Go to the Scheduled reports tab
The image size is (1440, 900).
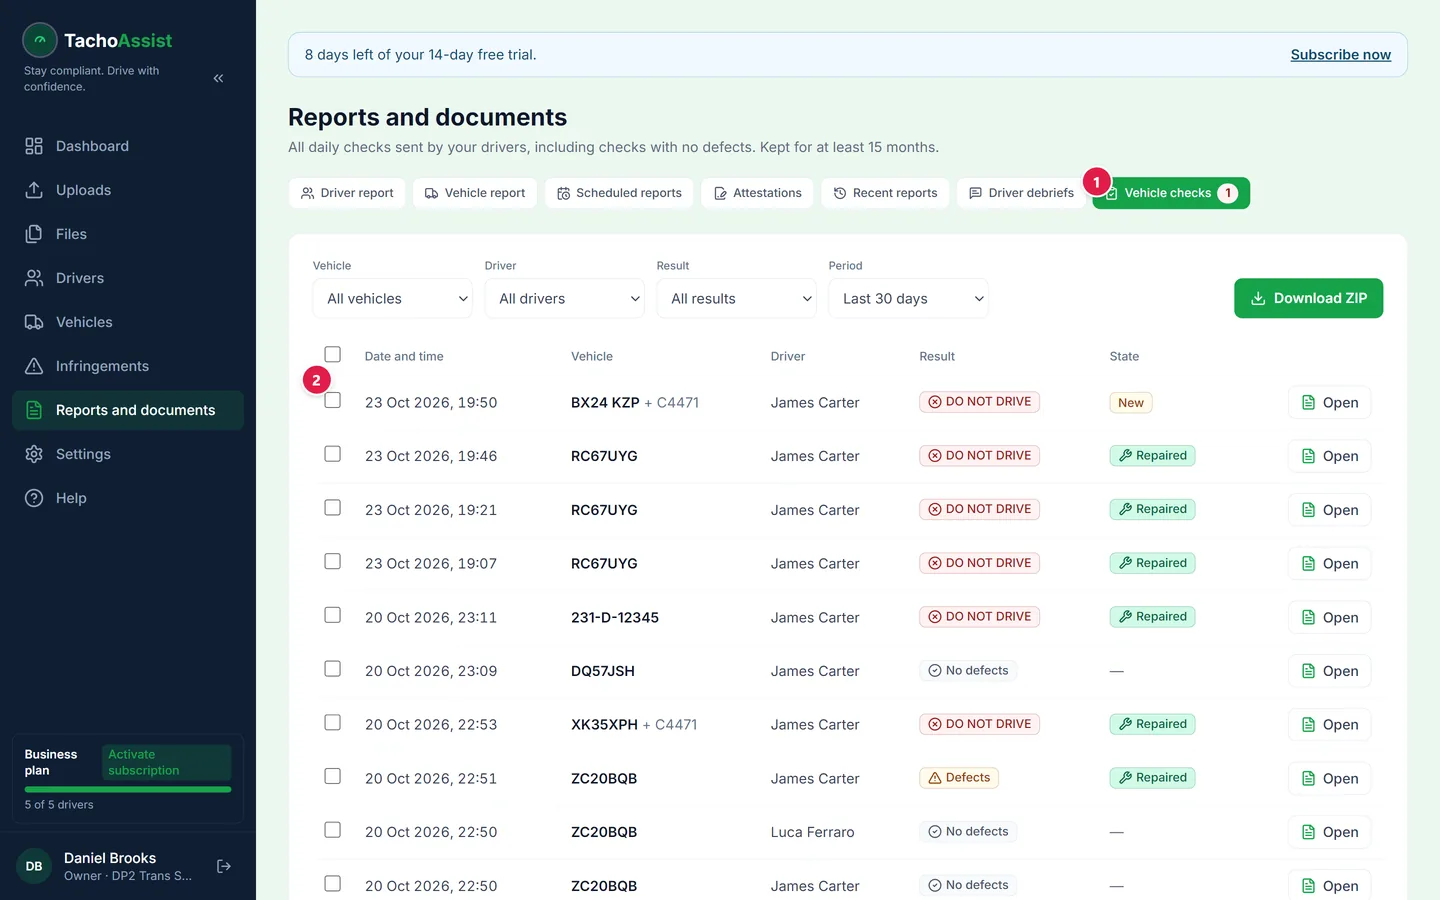(x=619, y=193)
